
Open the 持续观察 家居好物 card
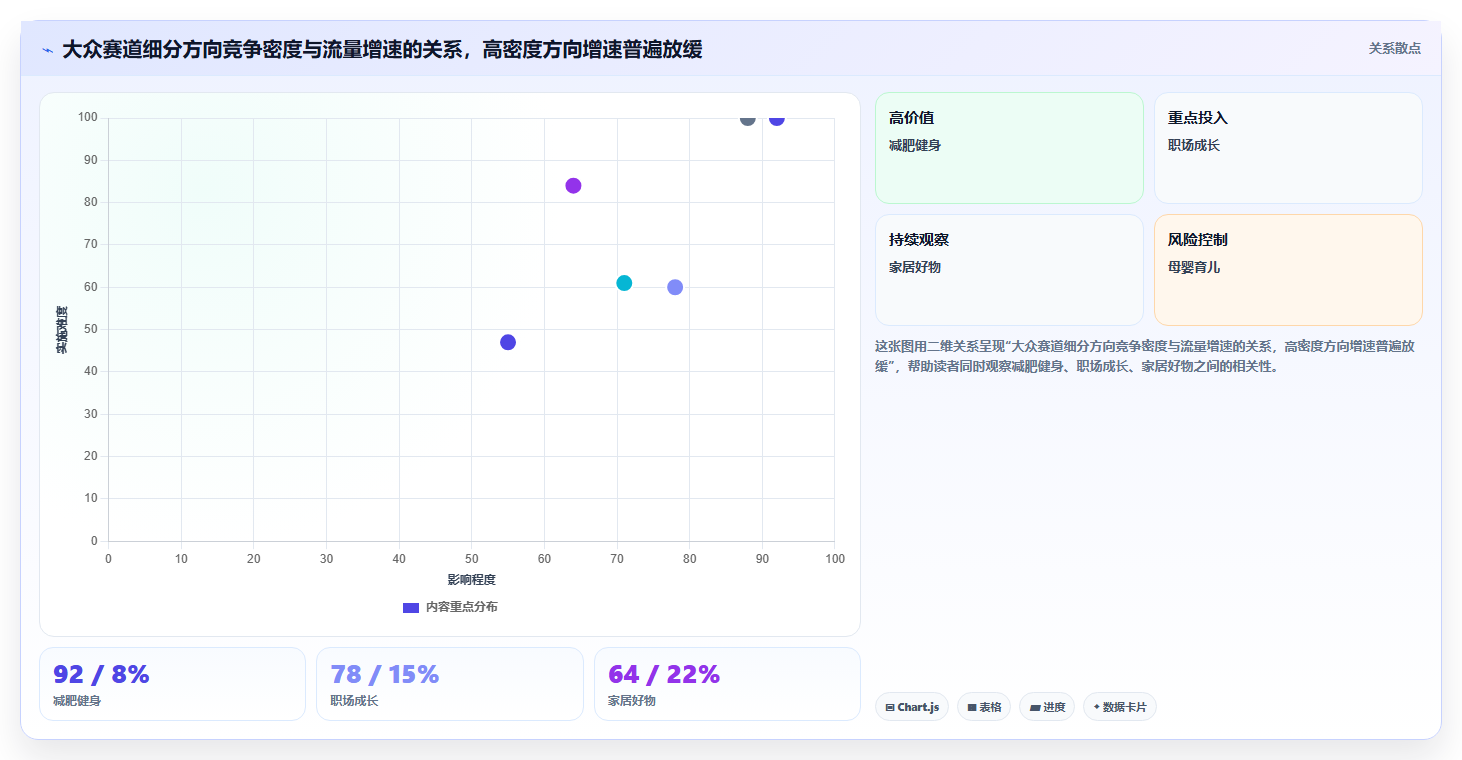(x=1009, y=270)
